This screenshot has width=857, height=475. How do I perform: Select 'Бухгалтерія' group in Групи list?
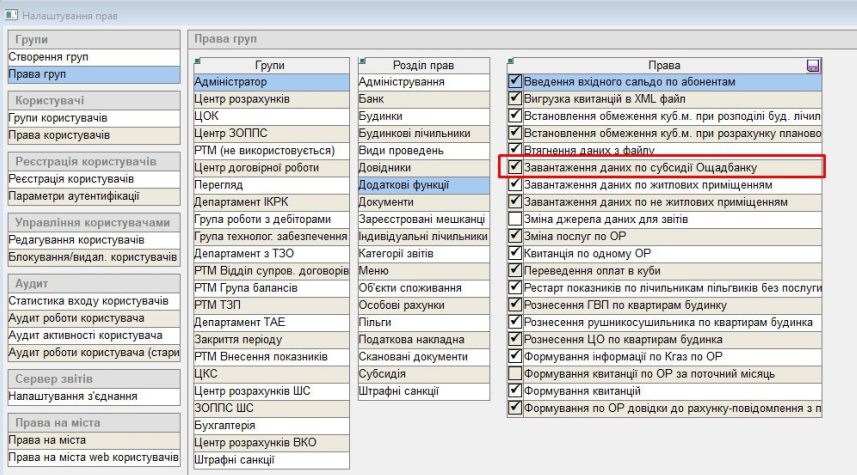pyautogui.click(x=225, y=425)
